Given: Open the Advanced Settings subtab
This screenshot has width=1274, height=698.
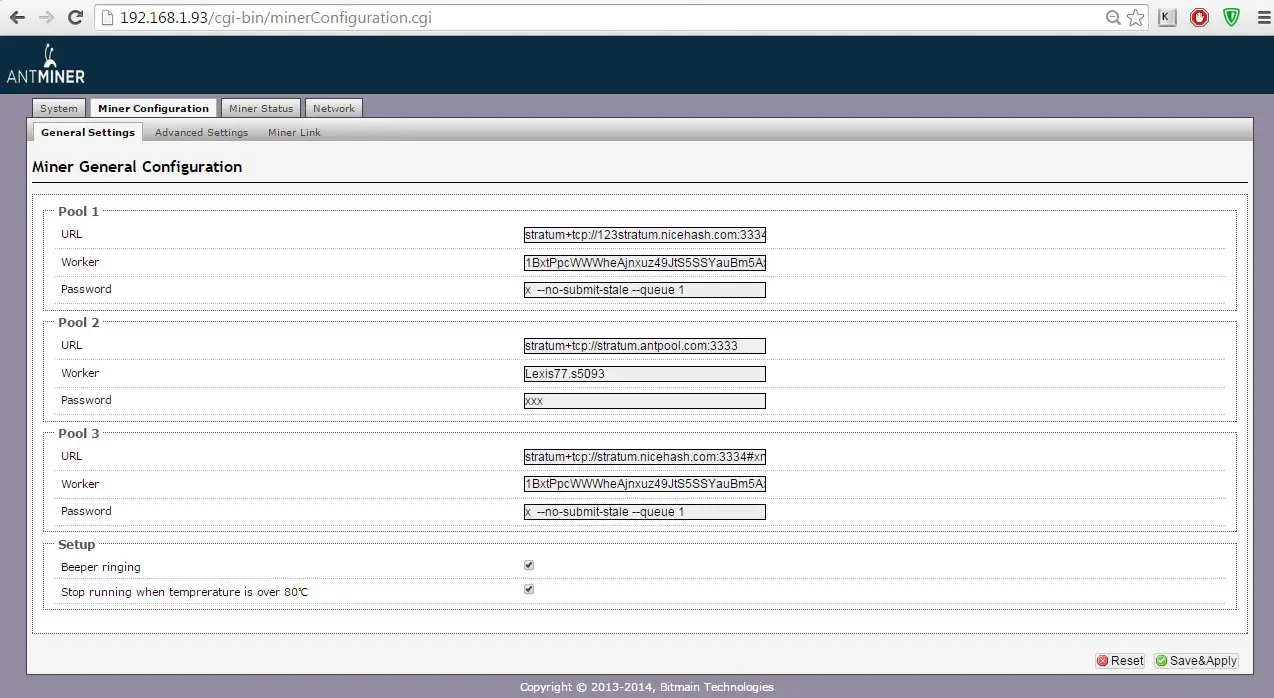Looking at the screenshot, I should point(201,132).
